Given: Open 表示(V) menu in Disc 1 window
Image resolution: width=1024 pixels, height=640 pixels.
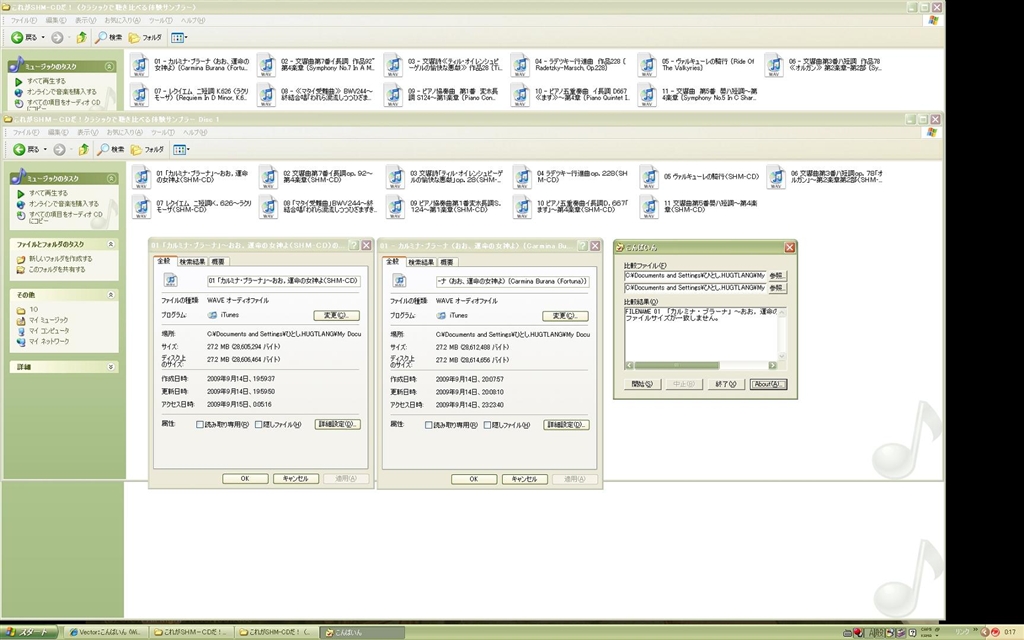Looking at the screenshot, I should tap(88, 133).
